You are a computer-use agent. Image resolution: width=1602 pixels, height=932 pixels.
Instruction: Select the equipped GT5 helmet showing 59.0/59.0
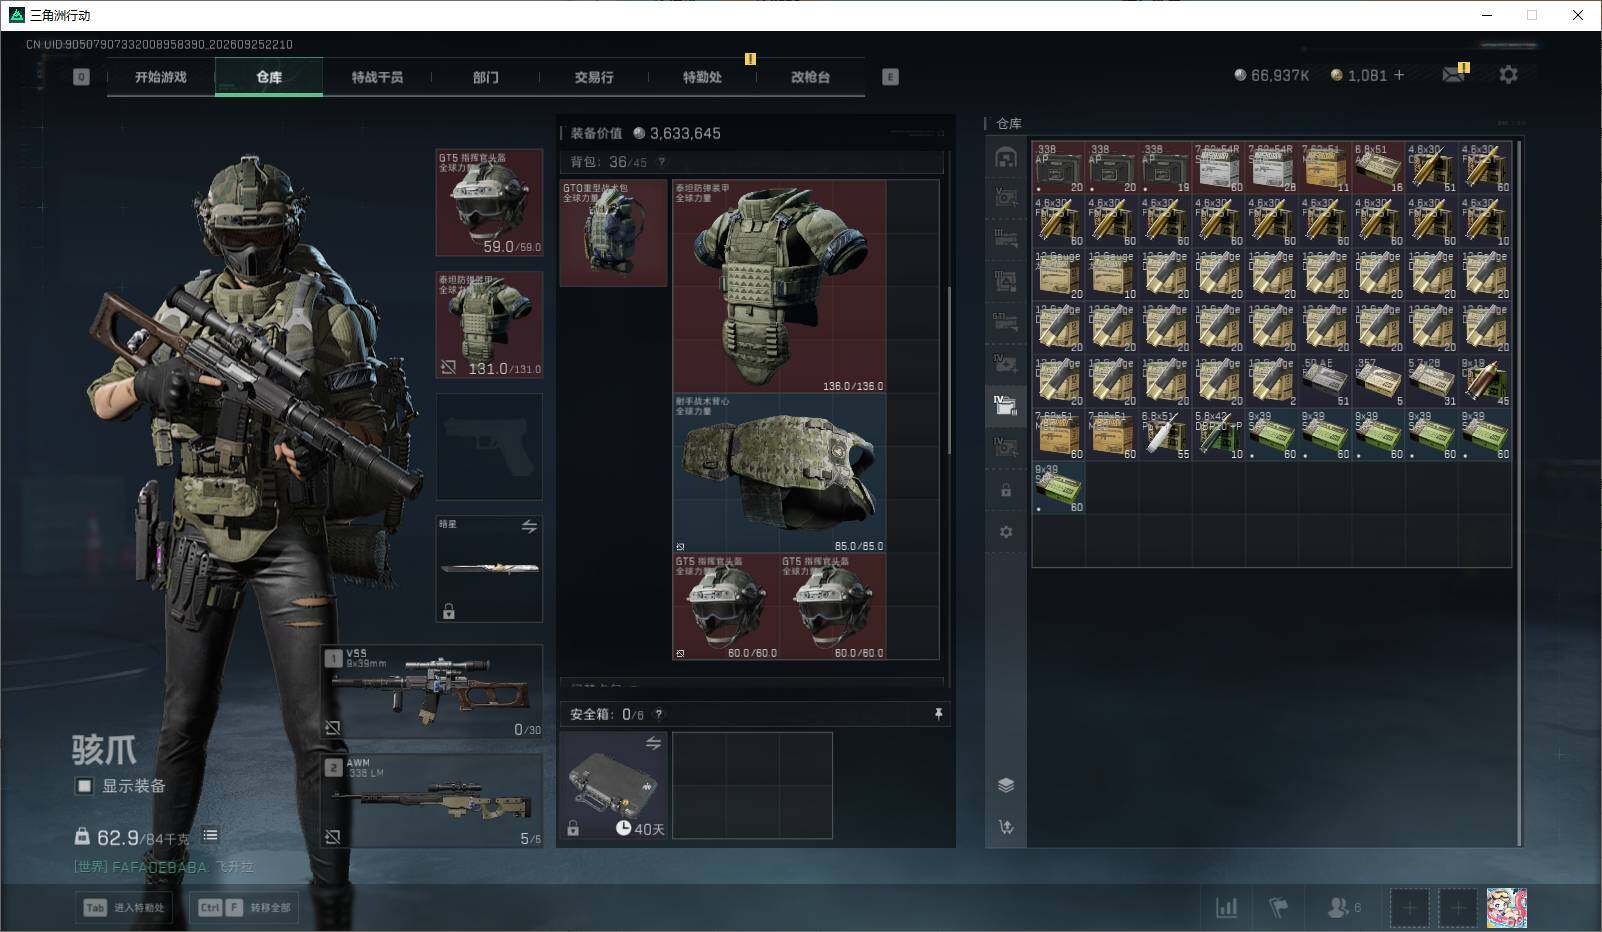[489, 203]
